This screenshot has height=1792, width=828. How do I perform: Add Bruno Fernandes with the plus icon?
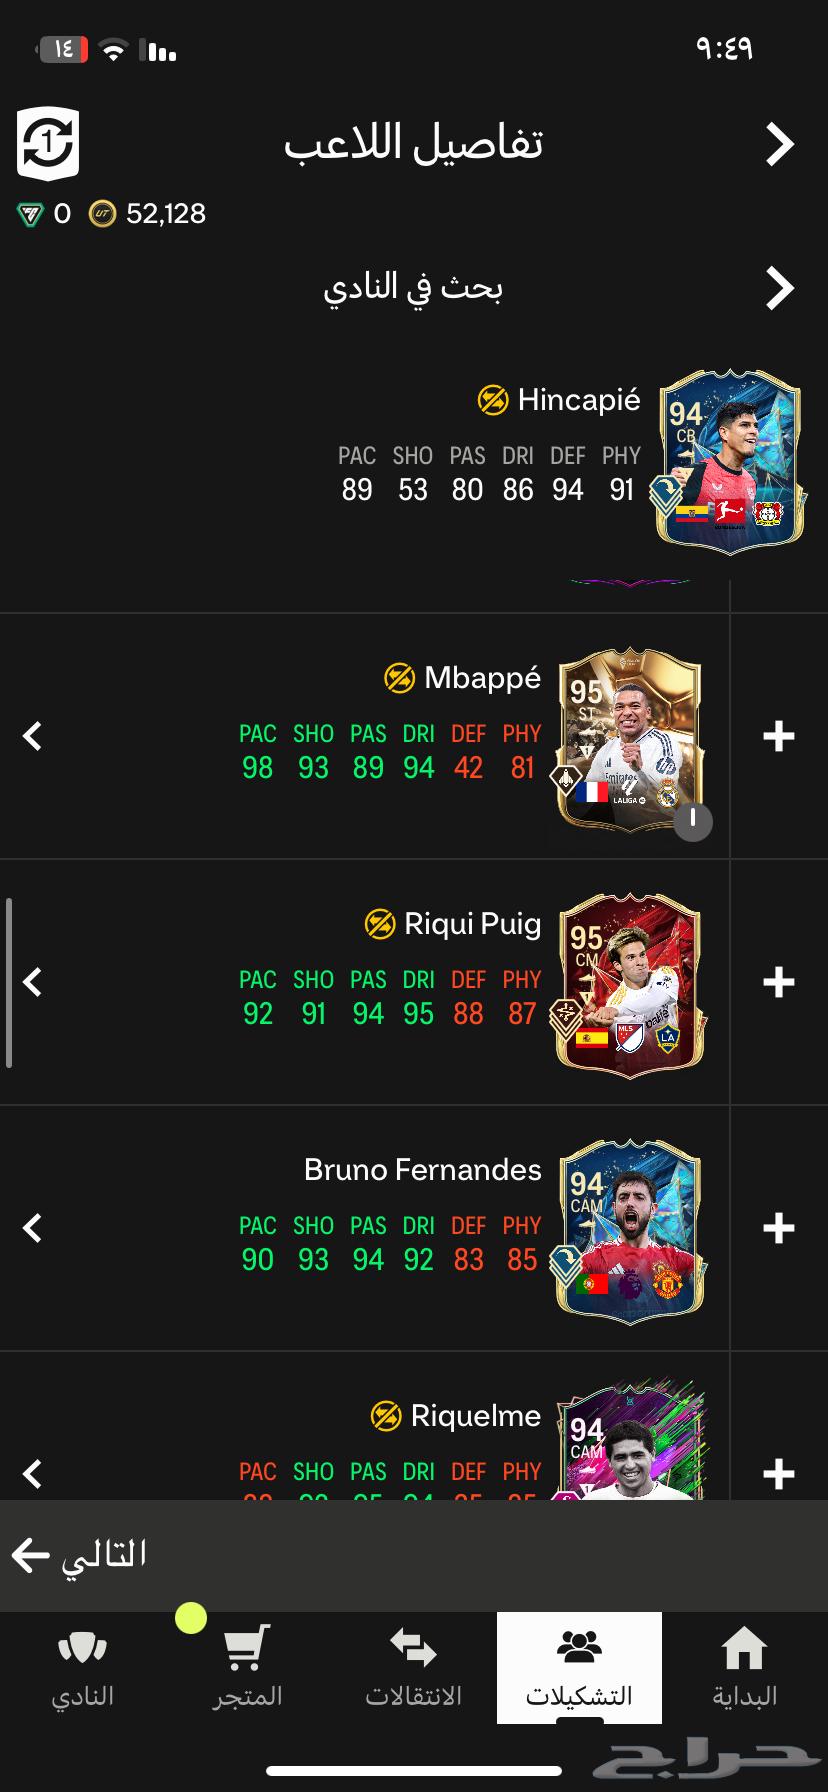click(x=778, y=1229)
